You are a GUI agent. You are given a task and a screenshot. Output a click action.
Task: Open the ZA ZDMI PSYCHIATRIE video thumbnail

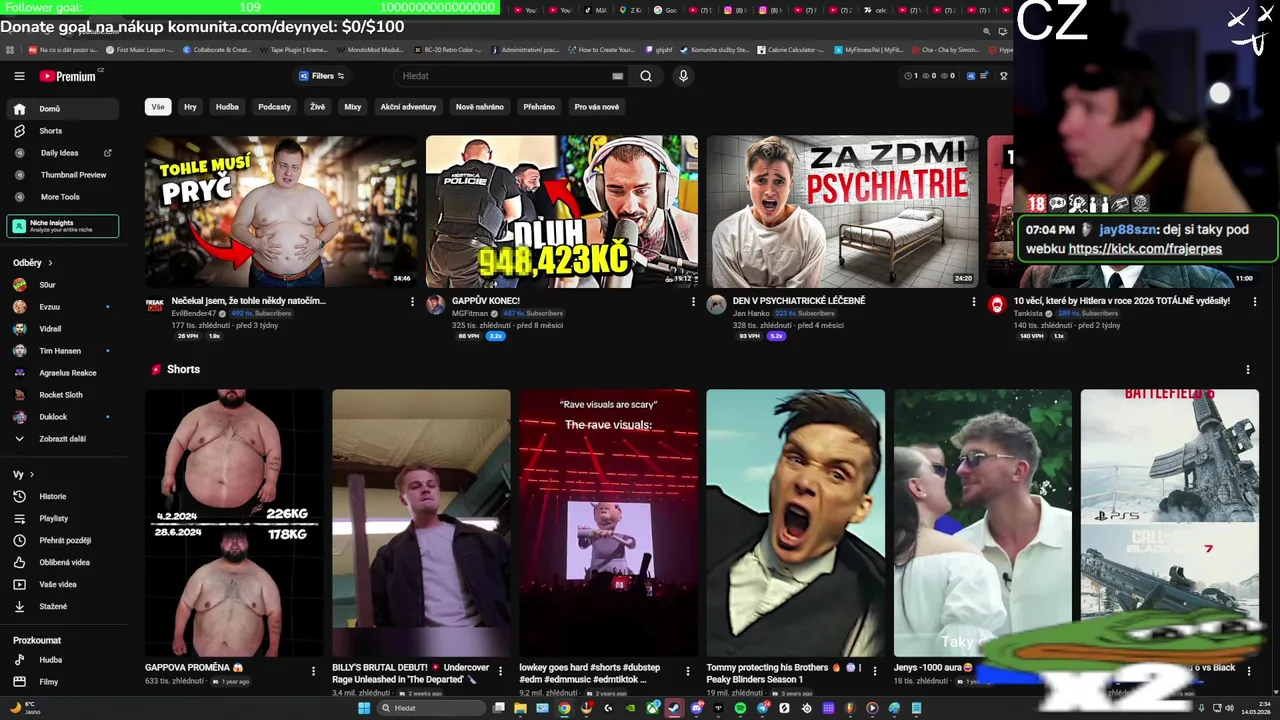point(843,212)
